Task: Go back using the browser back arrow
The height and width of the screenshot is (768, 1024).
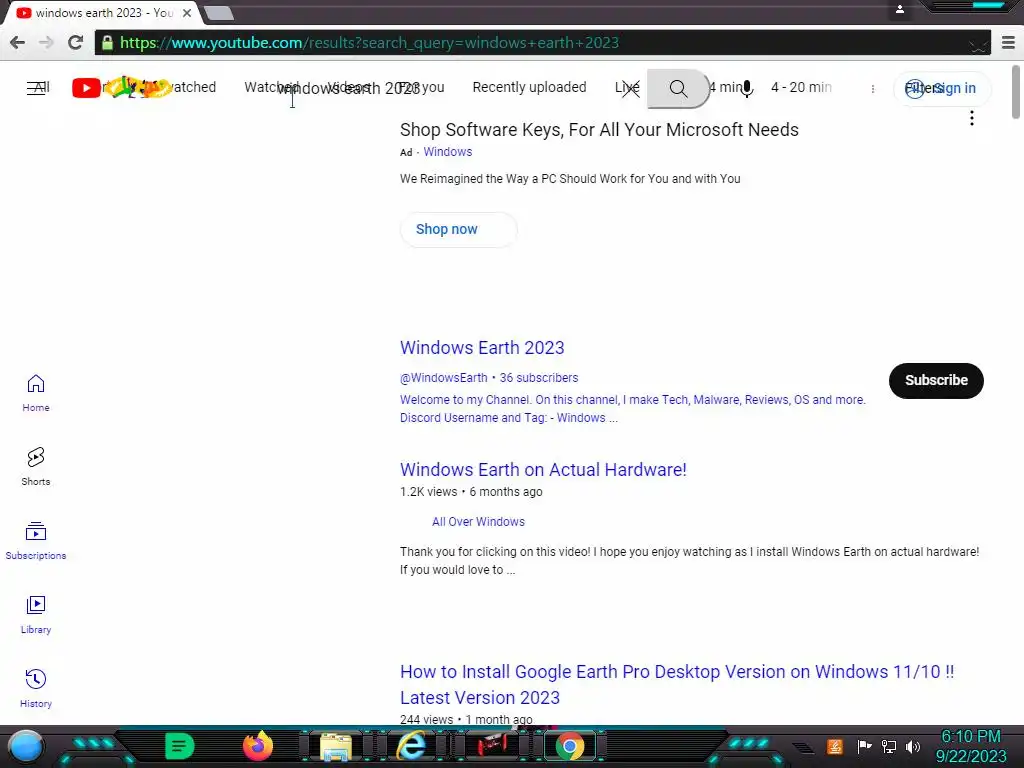Action: pyautogui.click(x=18, y=43)
